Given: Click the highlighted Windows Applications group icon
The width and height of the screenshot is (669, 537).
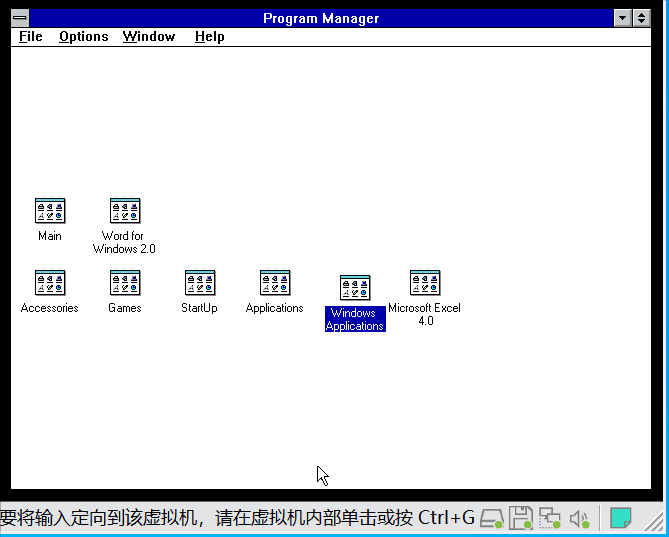Looking at the screenshot, I should pos(355,288).
